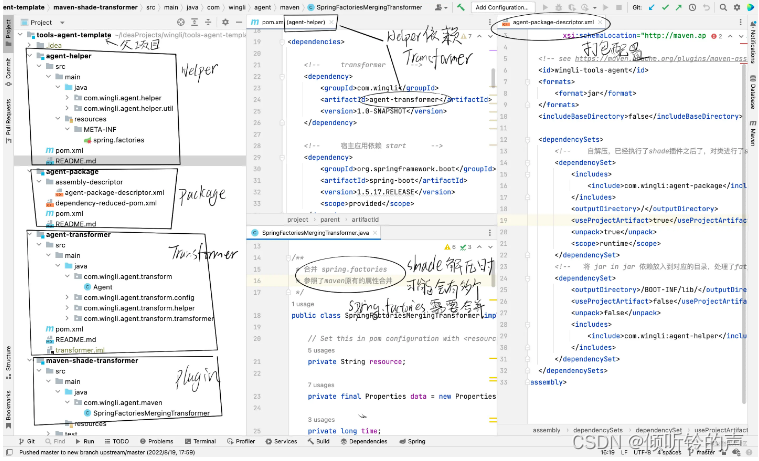759x461 pixels.
Task: Click the Run with Coverage icon
Action: click(x=571, y=7)
